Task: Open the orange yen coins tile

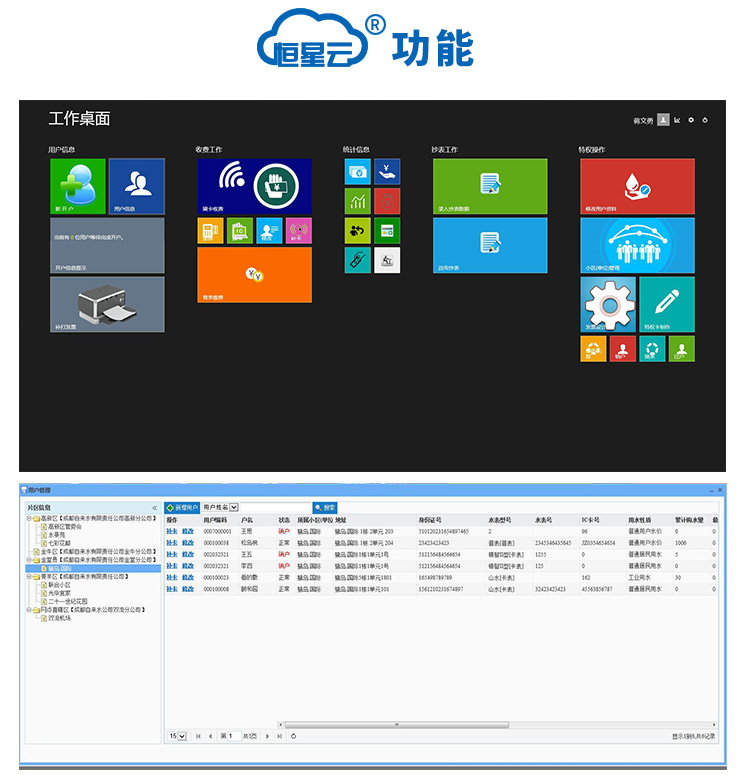Action: tap(255, 275)
